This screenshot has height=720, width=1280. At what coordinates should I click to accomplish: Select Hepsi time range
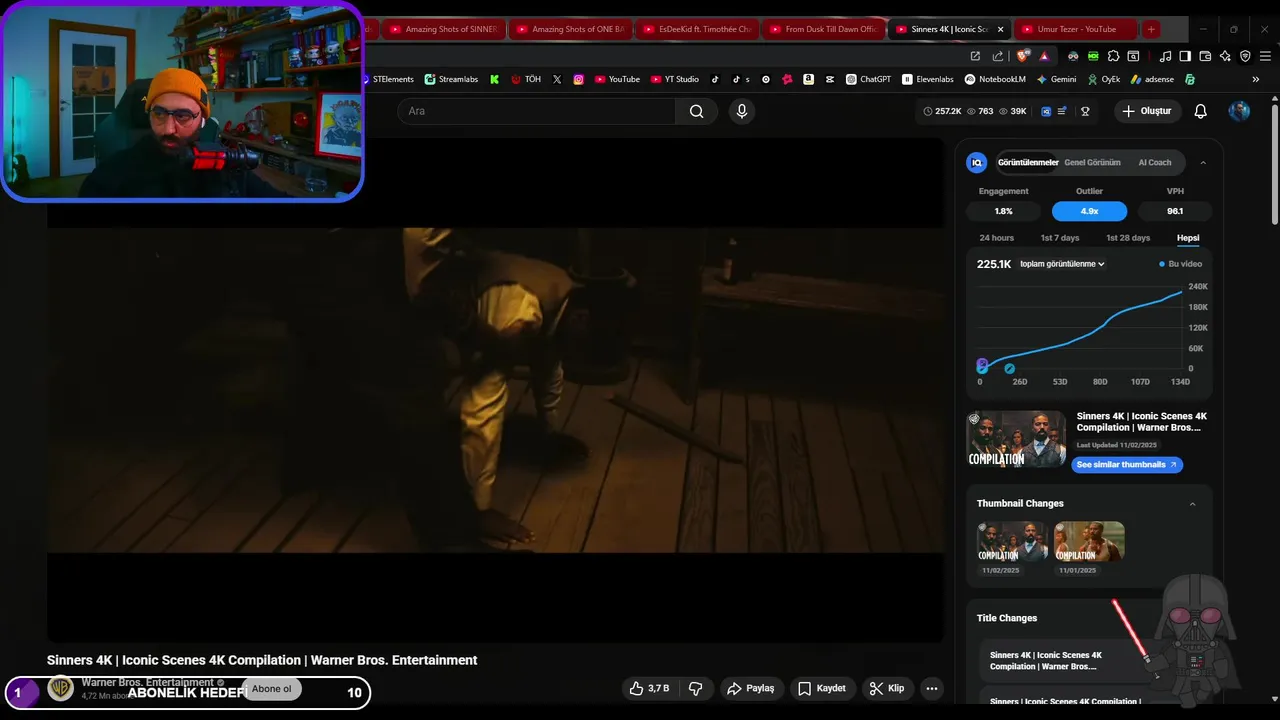pos(1188,238)
